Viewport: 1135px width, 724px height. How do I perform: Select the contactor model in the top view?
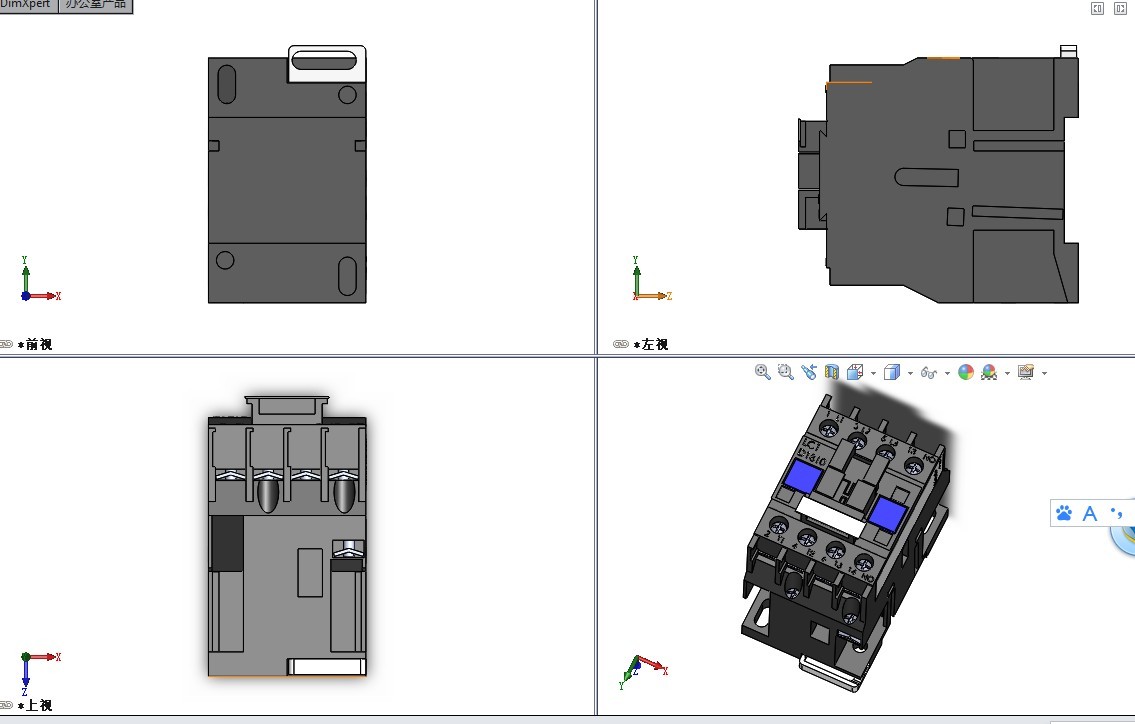pyautogui.click(x=287, y=536)
